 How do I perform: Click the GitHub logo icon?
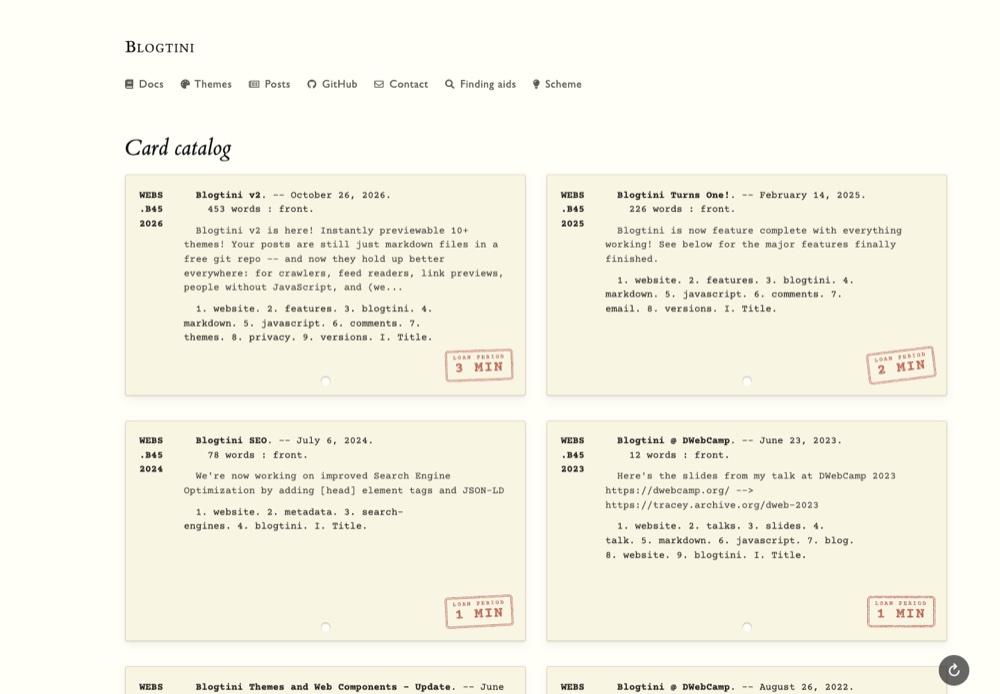click(312, 84)
